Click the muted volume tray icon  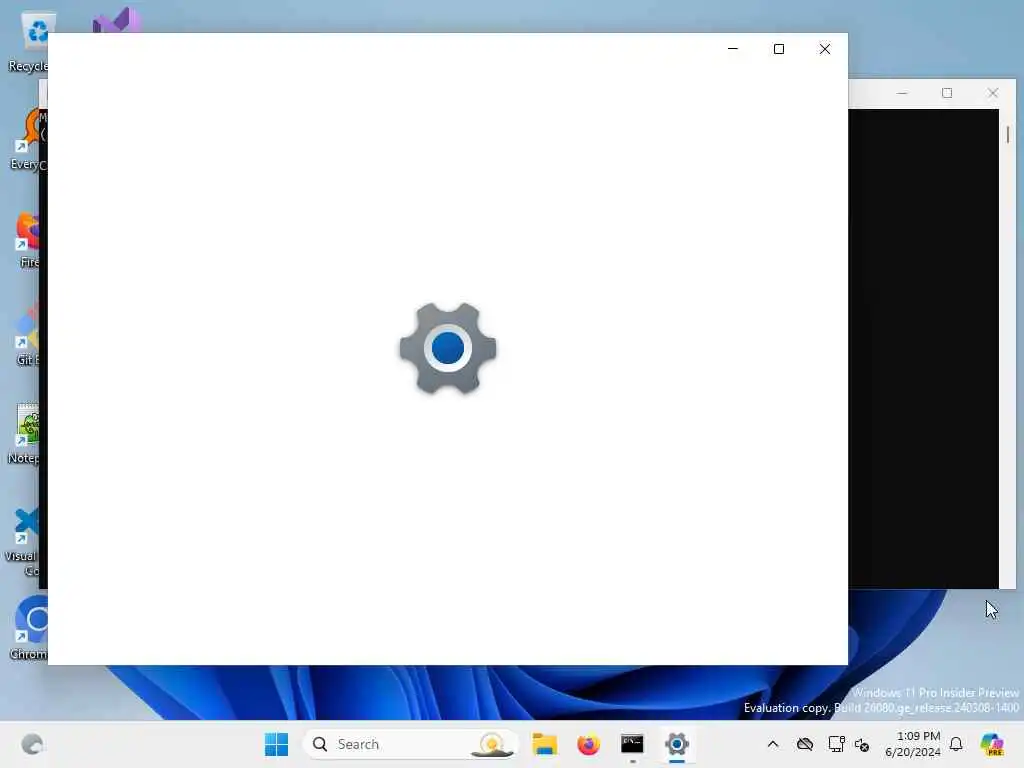tap(862, 744)
